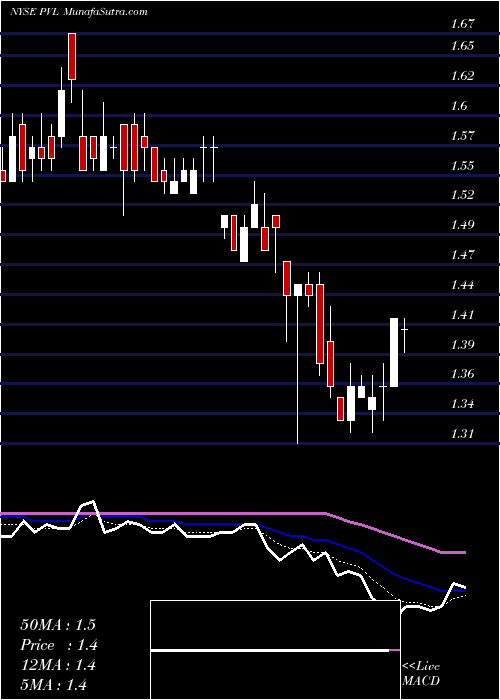Click the 1.6 price axis label
The height and width of the screenshot is (700, 500).
(460, 105)
